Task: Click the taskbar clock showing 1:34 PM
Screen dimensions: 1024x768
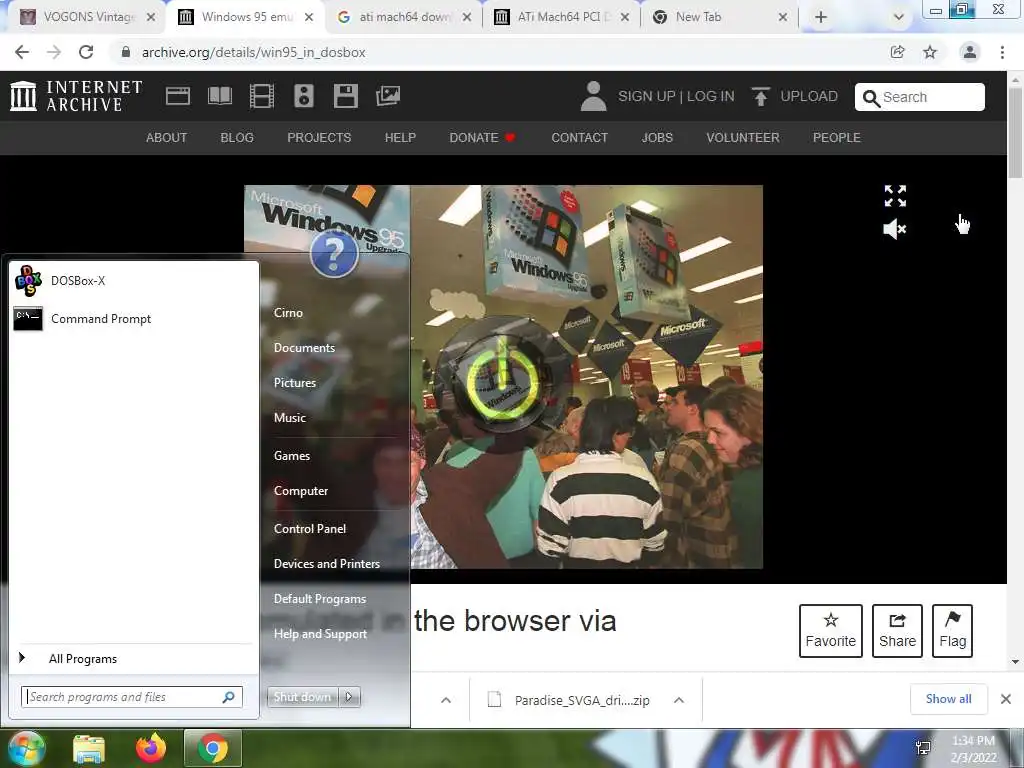Action: (x=974, y=749)
